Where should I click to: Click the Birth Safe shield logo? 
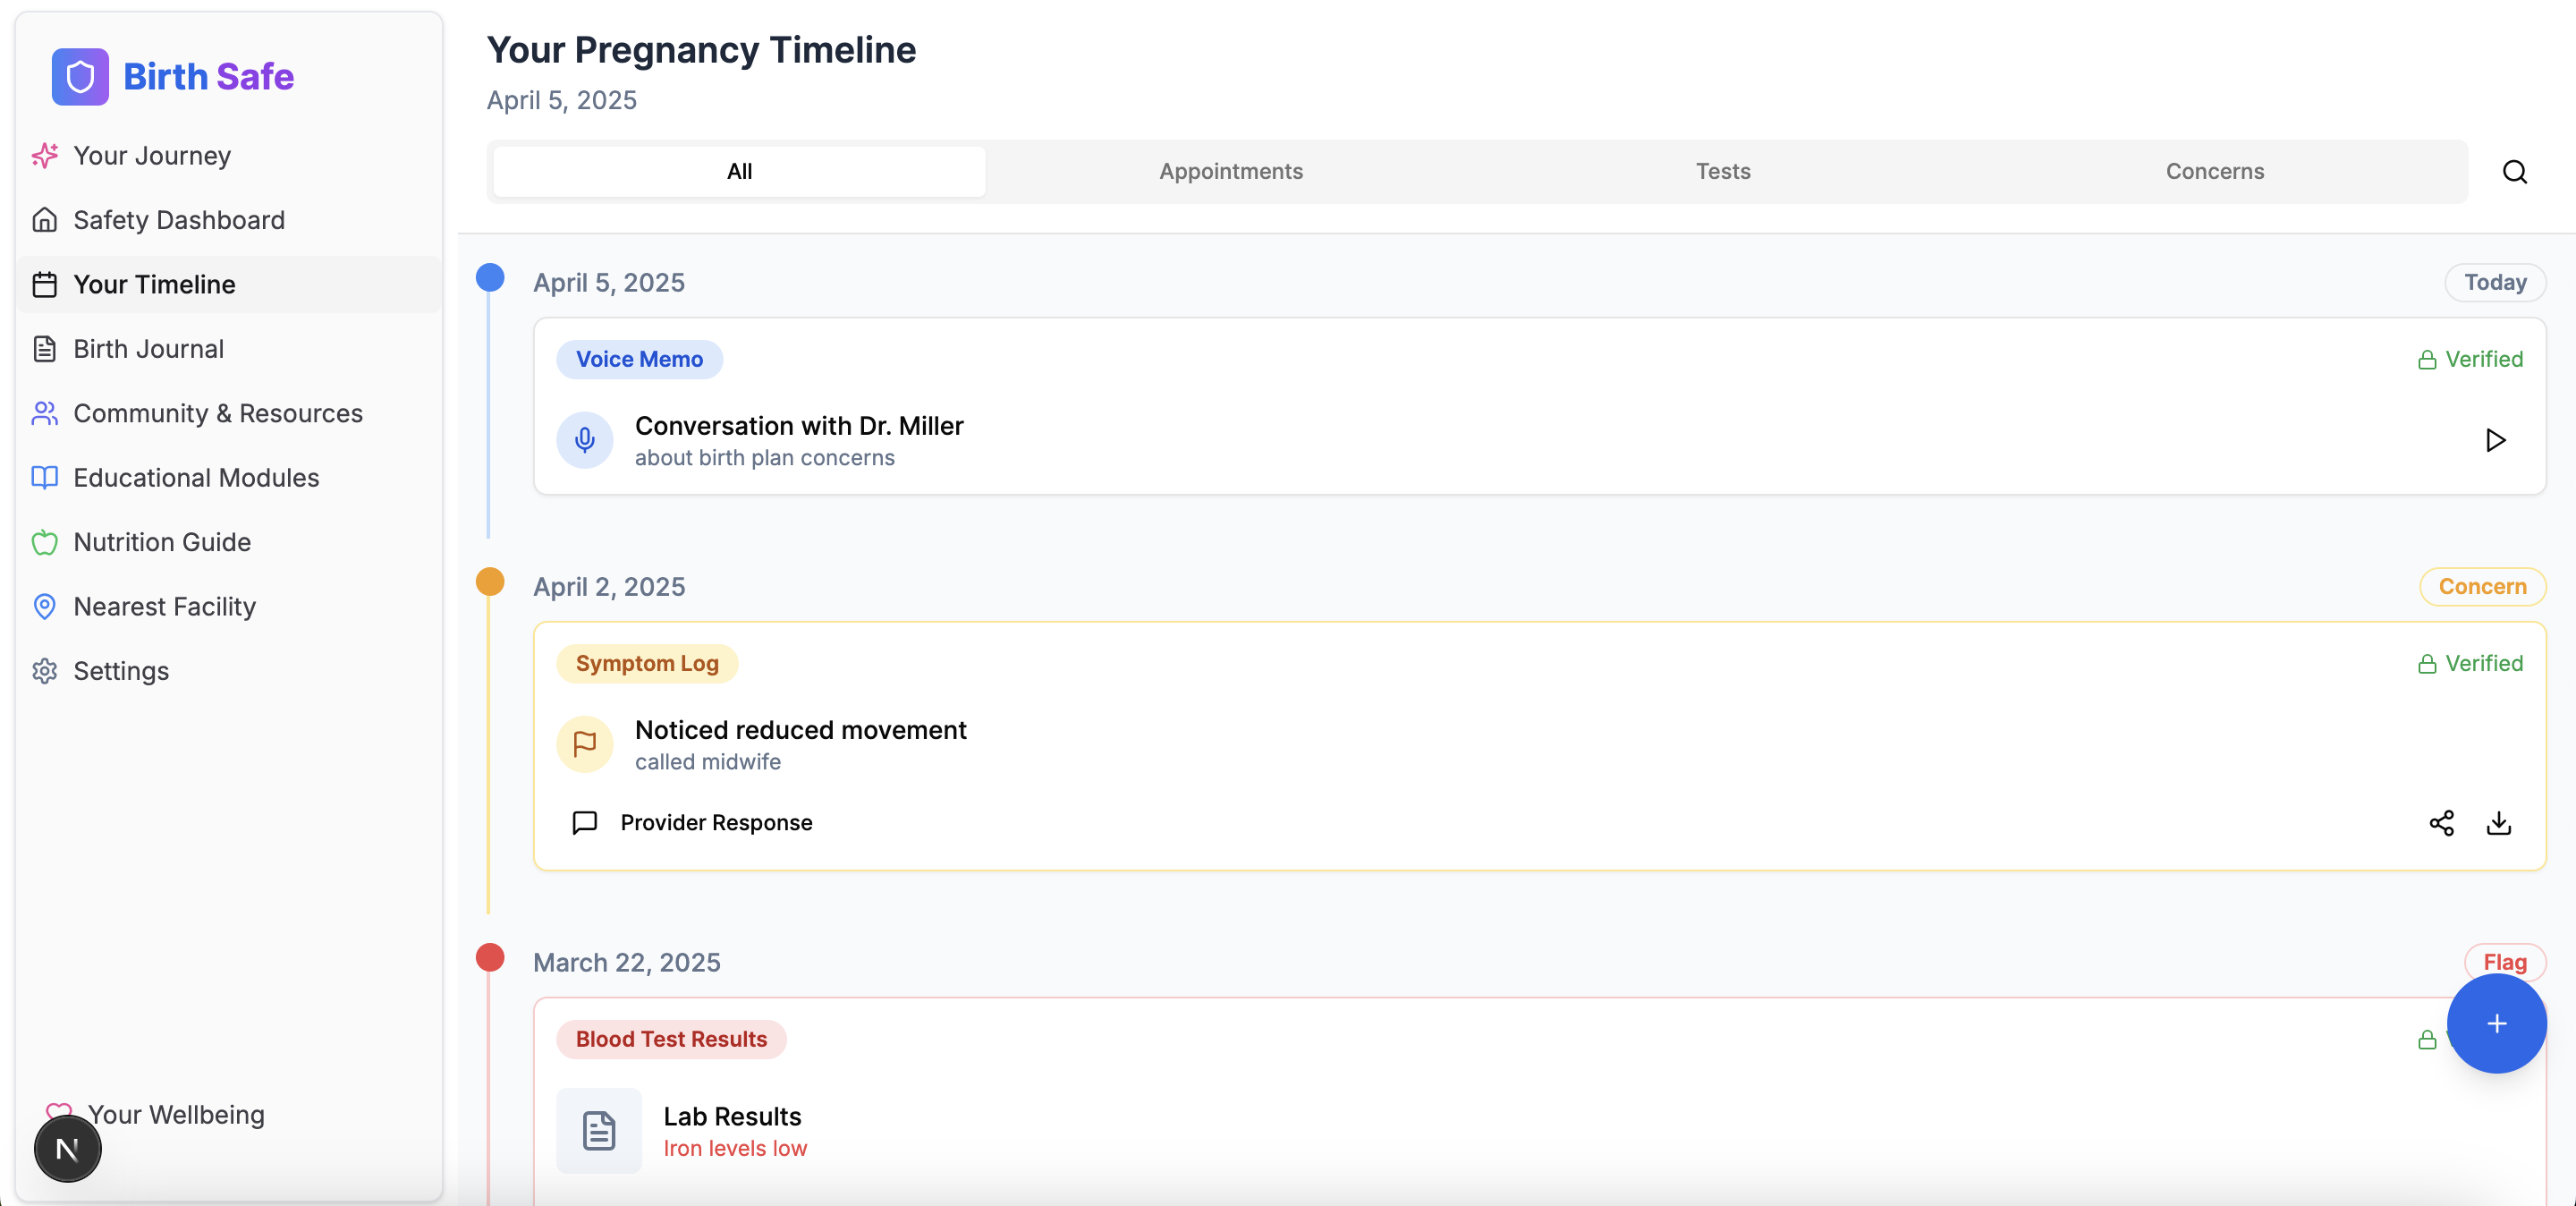pyautogui.click(x=80, y=77)
